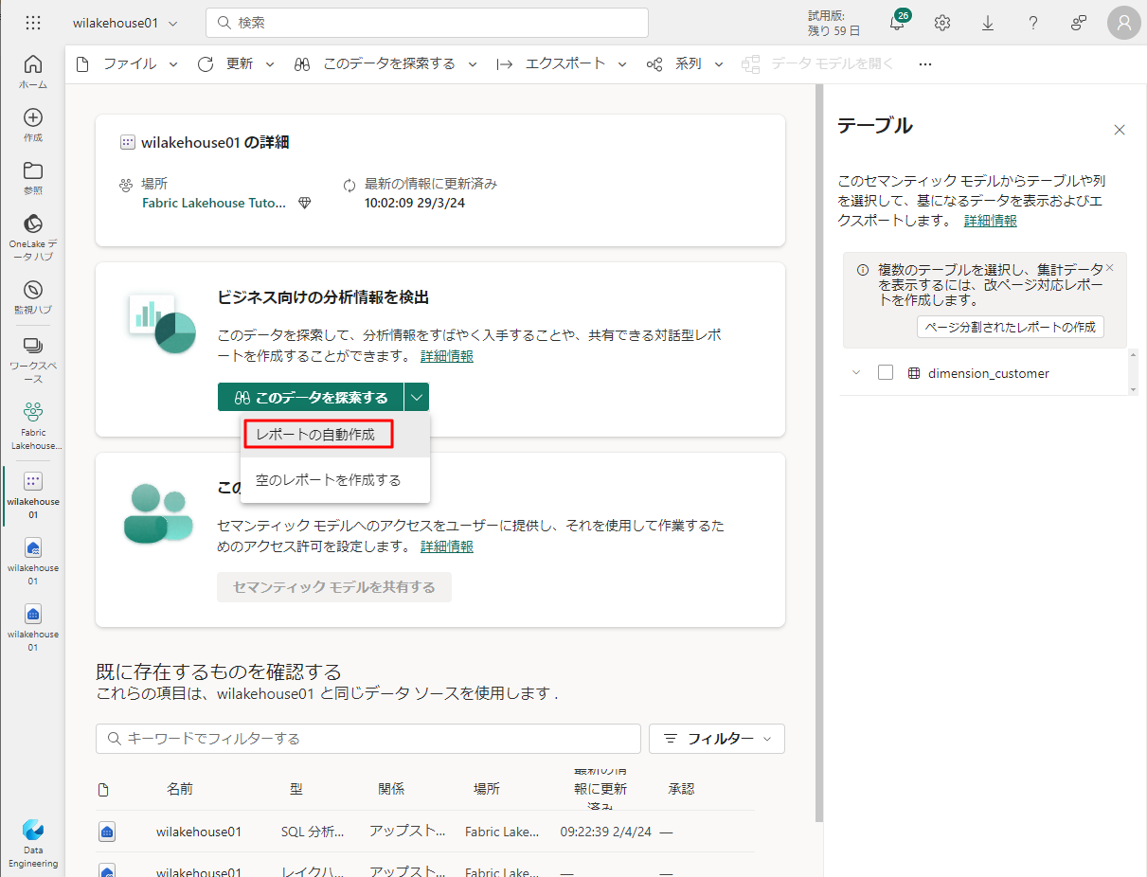
Task: Click the 09:22:39 2/4/24 timestamp cell
Action: [x=606, y=832]
